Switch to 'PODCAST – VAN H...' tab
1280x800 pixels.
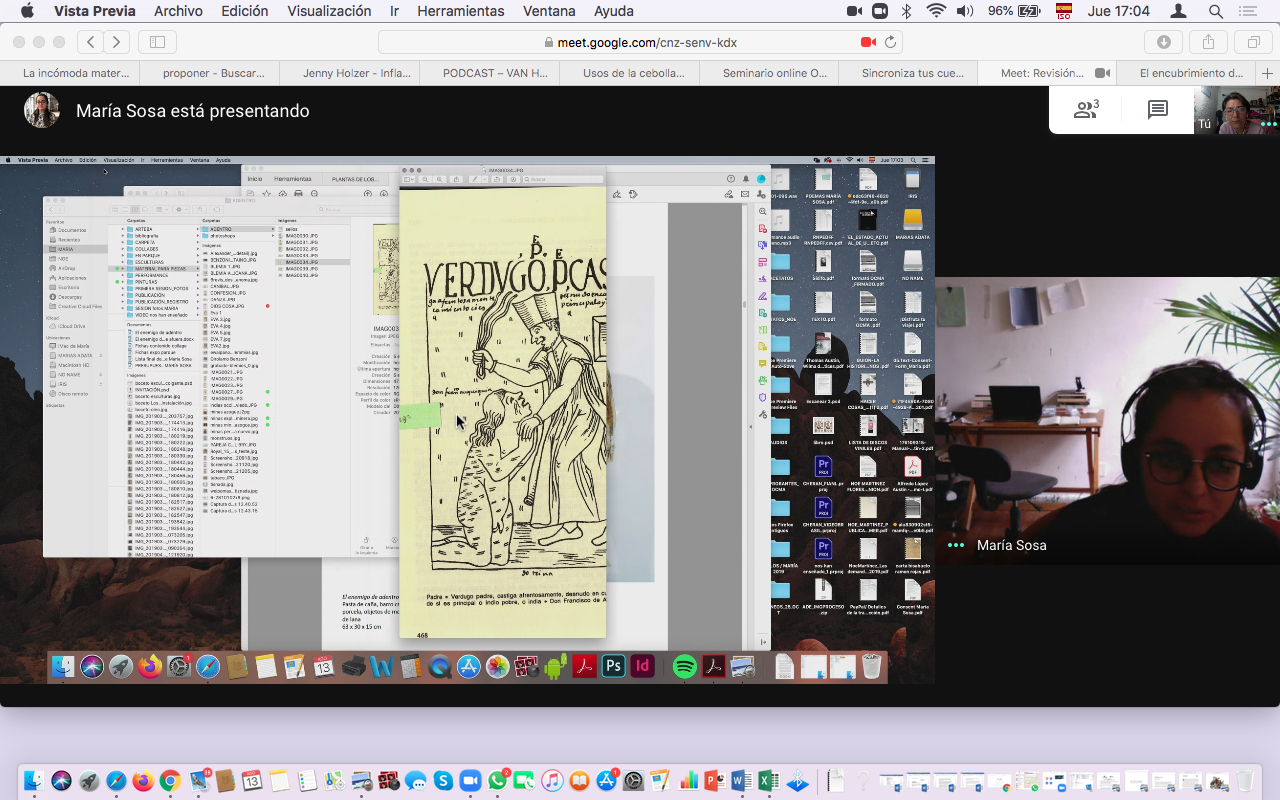(x=489, y=73)
